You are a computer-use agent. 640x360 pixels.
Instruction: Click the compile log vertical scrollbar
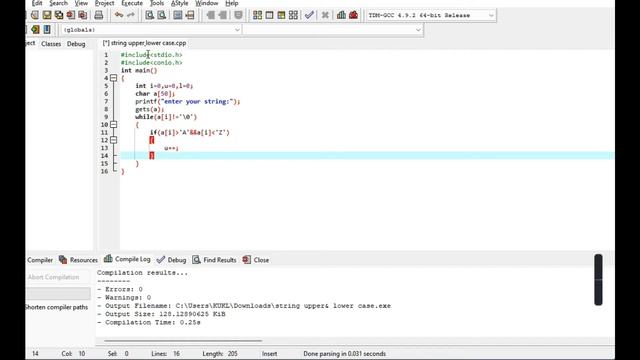click(x=598, y=280)
